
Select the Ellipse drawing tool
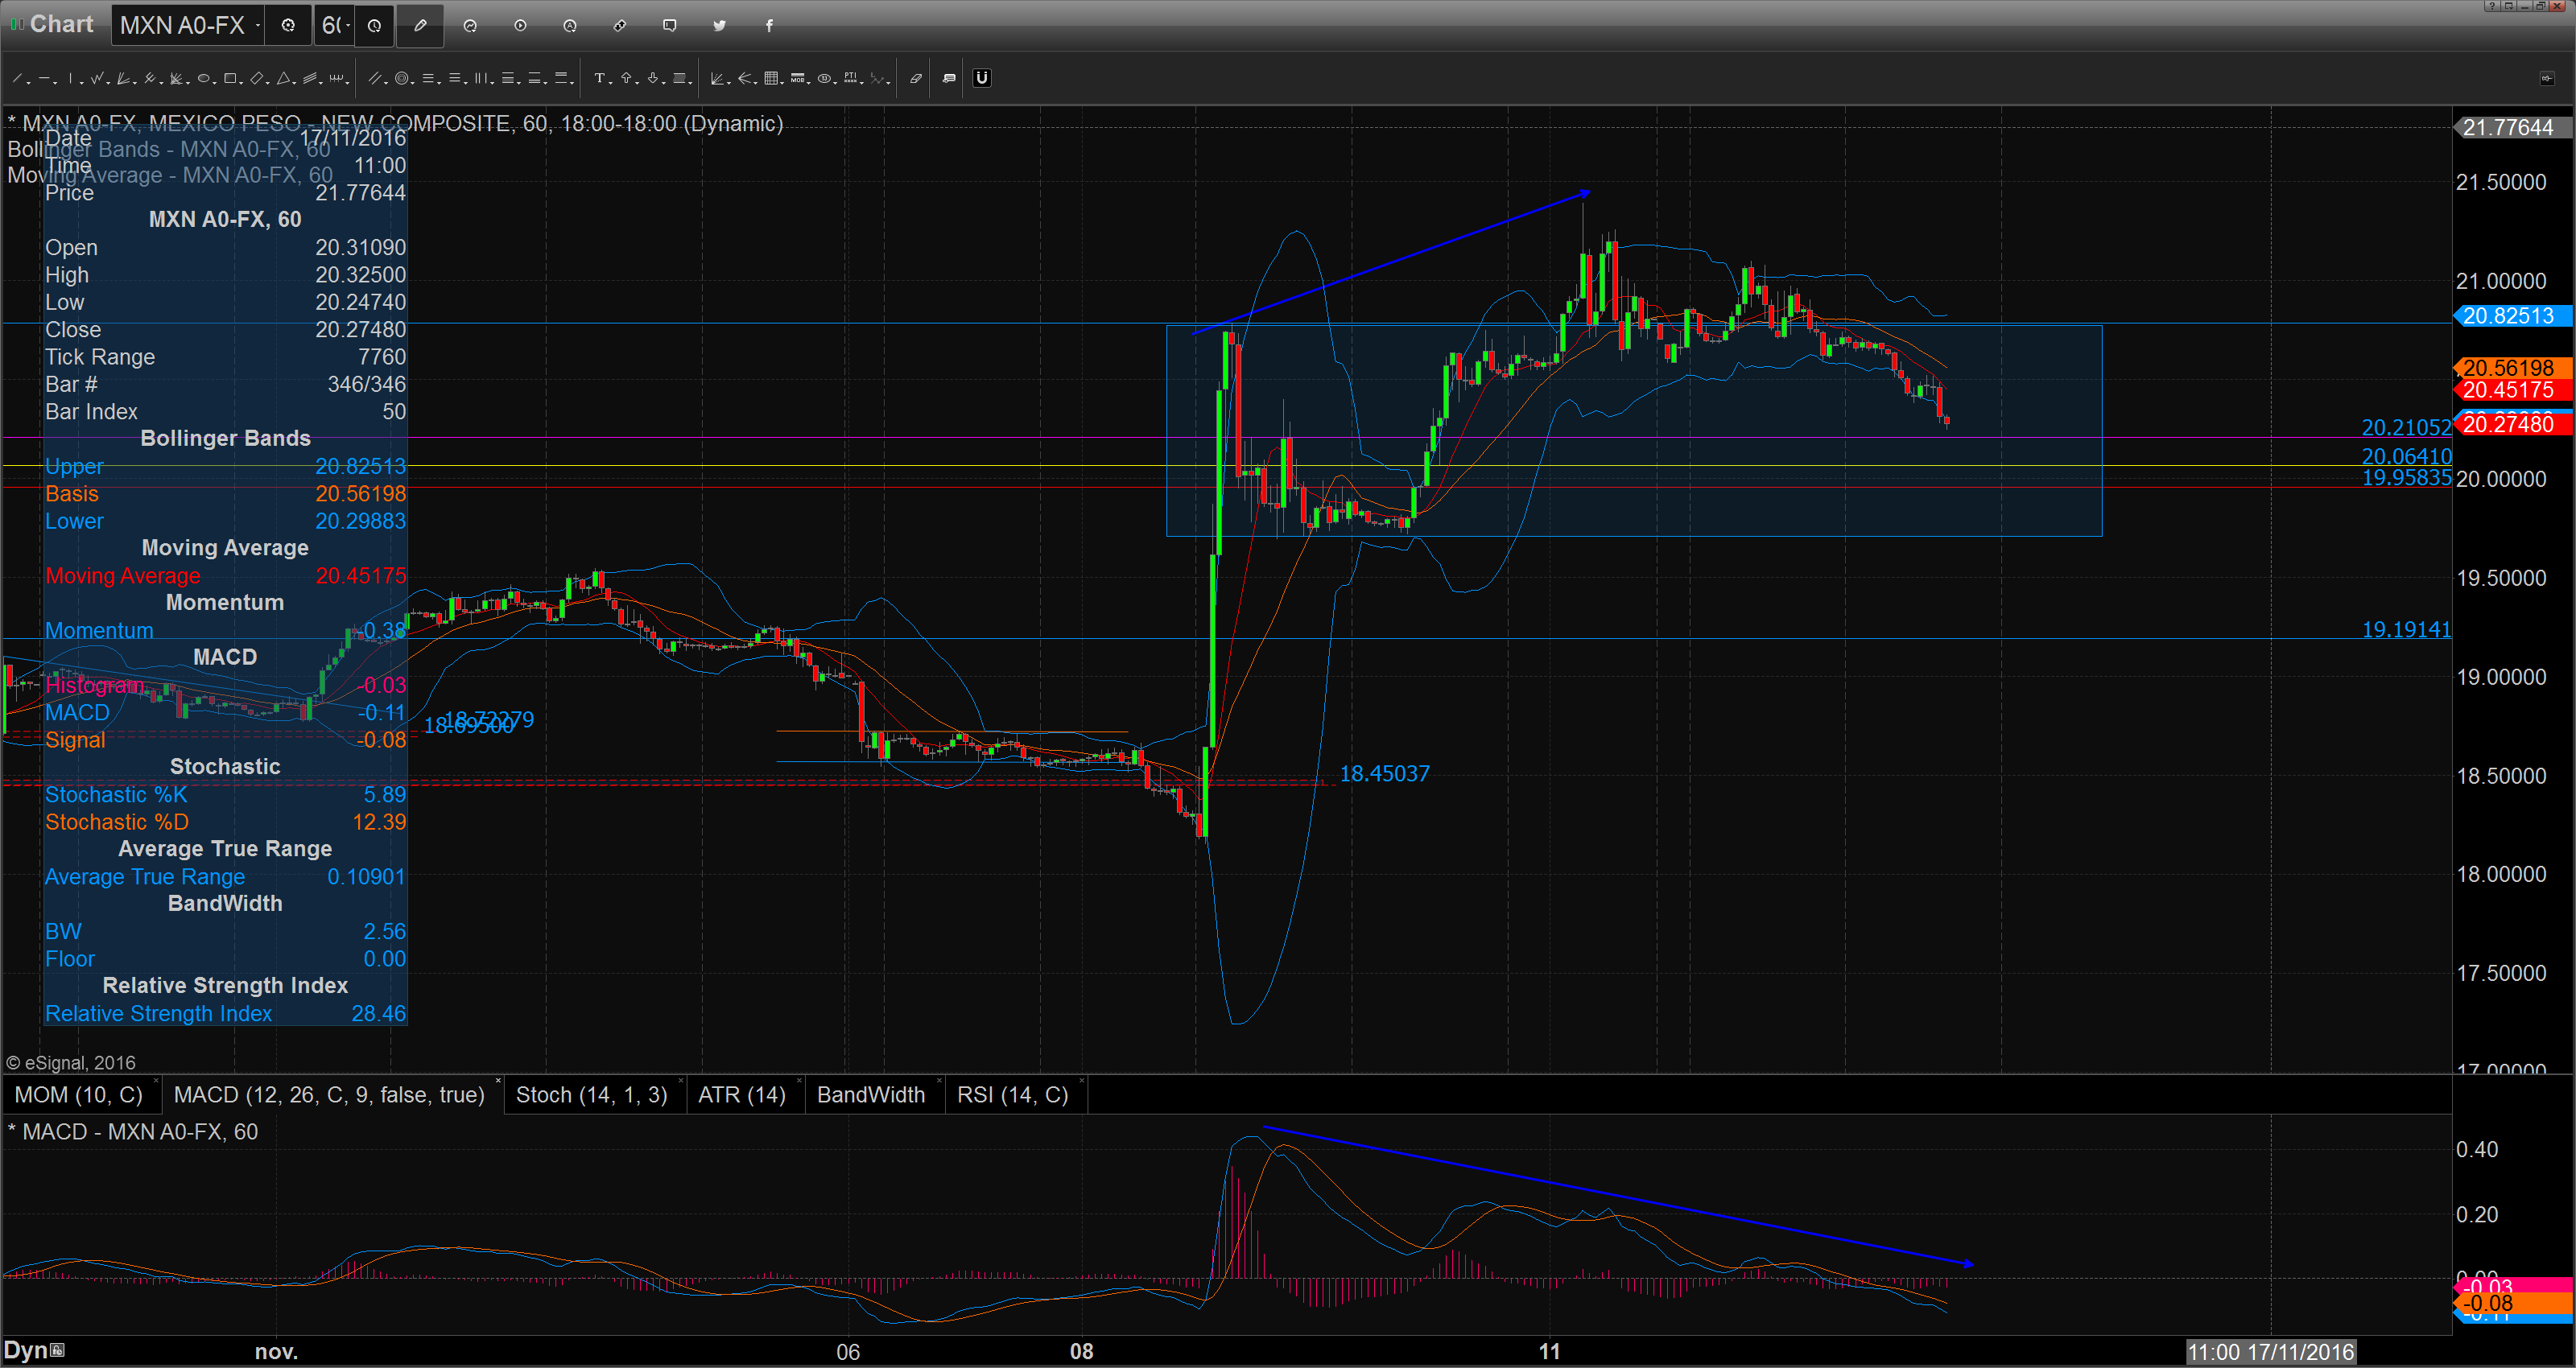click(204, 78)
